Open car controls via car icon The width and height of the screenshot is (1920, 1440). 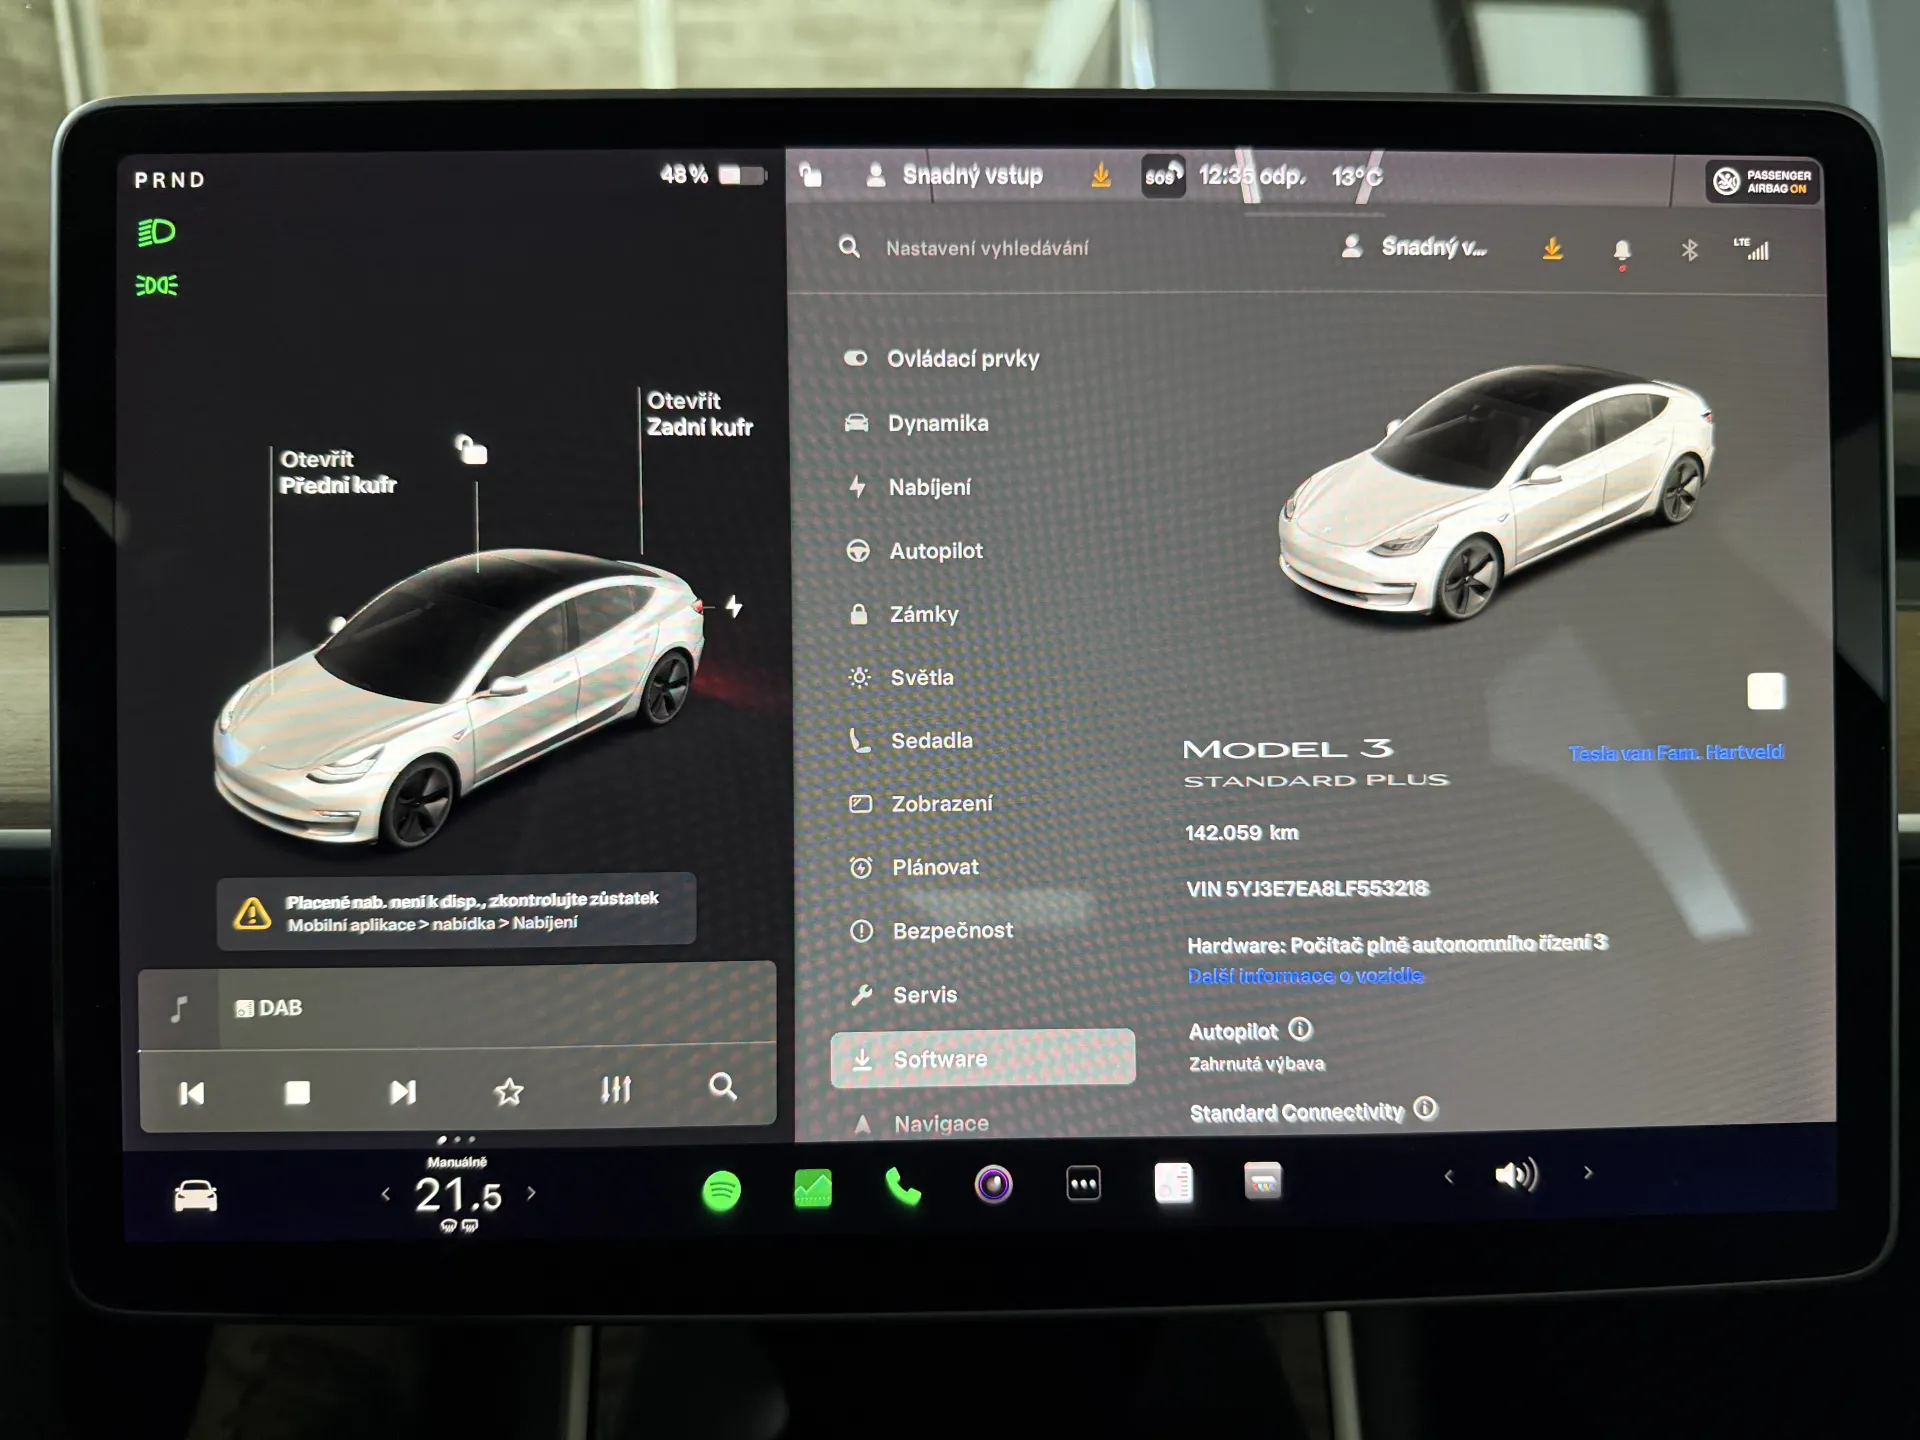pos(195,1195)
